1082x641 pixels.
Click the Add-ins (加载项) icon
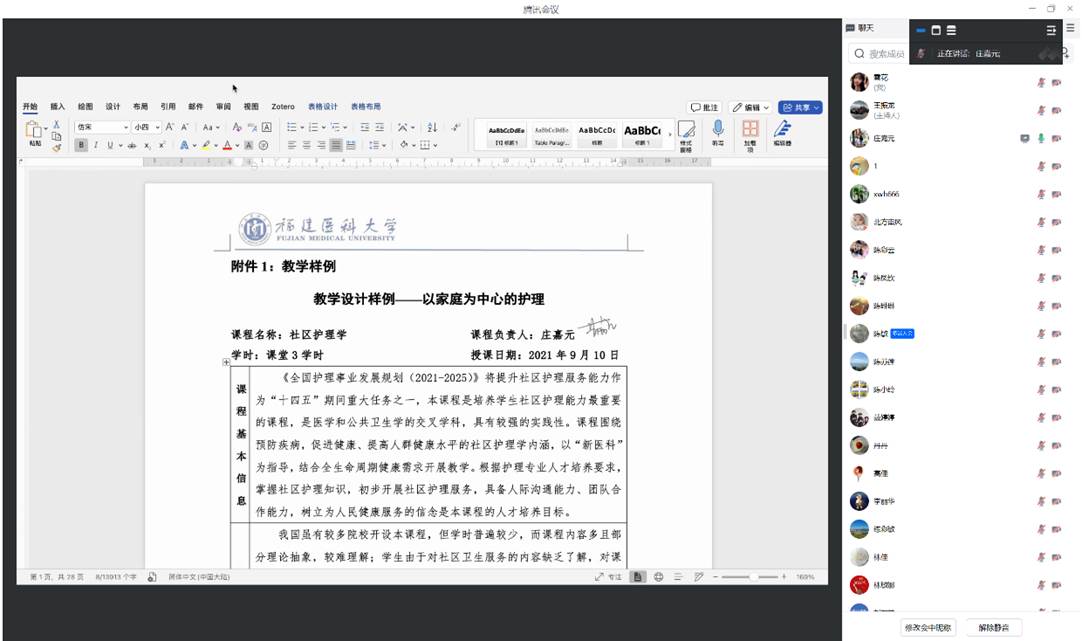(x=750, y=129)
